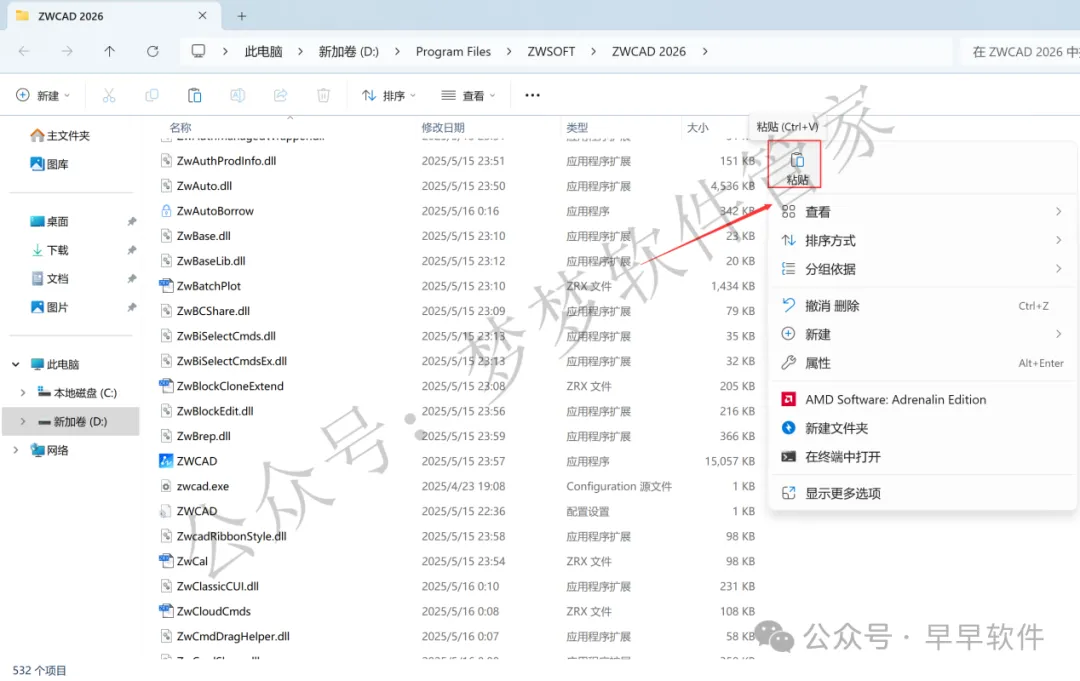Select 本地磁盘 (C:) in sidebar
The height and width of the screenshot is (681, 1080).
coord(77,393)
